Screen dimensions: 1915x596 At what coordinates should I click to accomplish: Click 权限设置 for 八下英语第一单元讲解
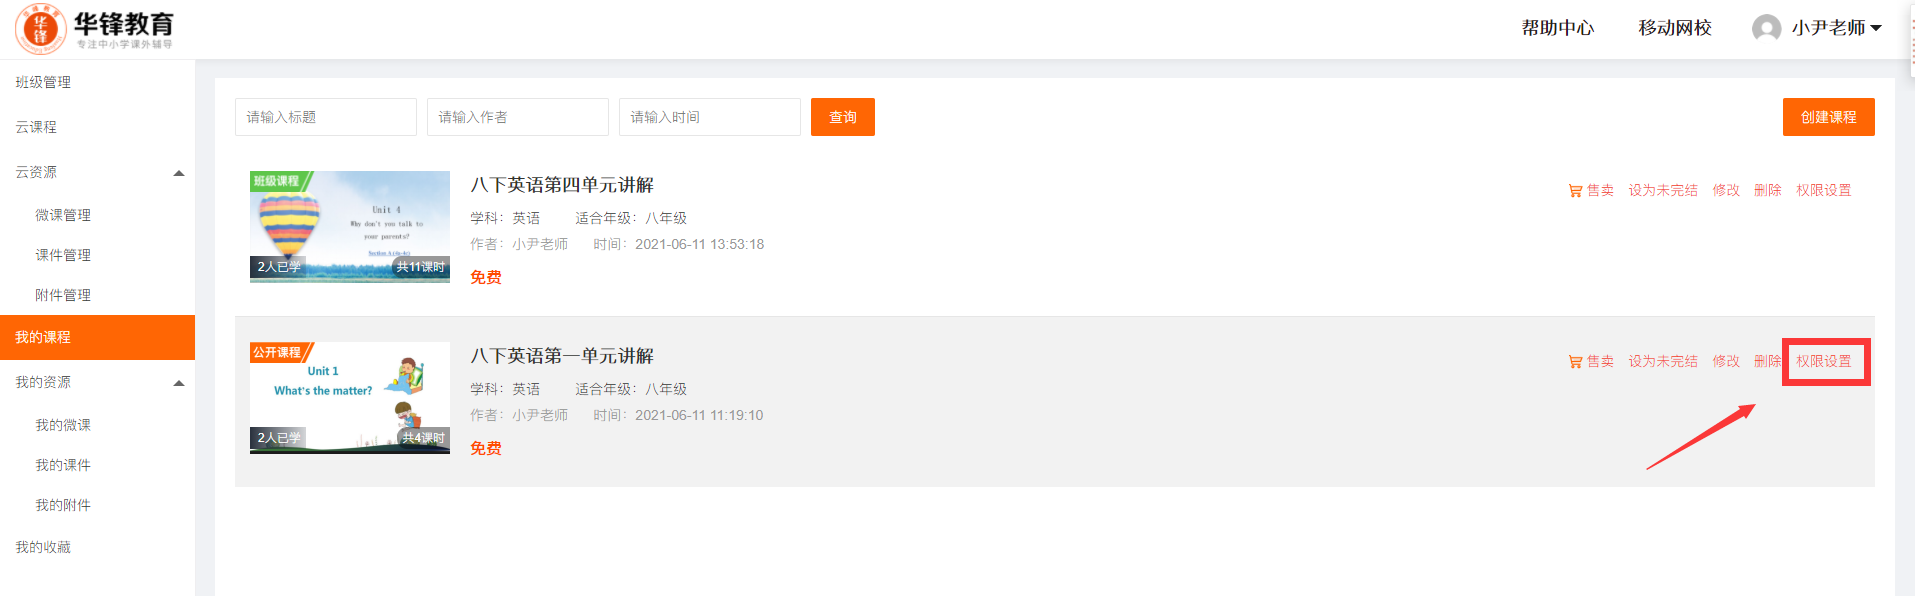point(1824,361)
